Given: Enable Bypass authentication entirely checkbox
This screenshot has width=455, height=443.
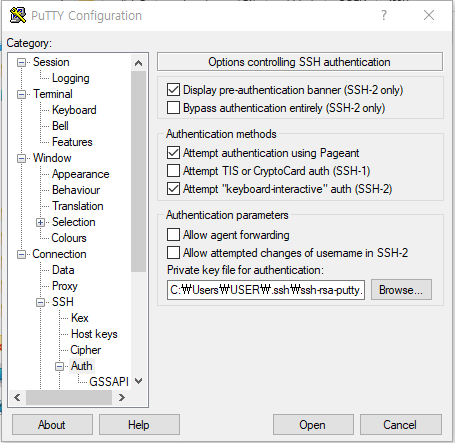Looking at the screenshot, I should pos(173,108).
